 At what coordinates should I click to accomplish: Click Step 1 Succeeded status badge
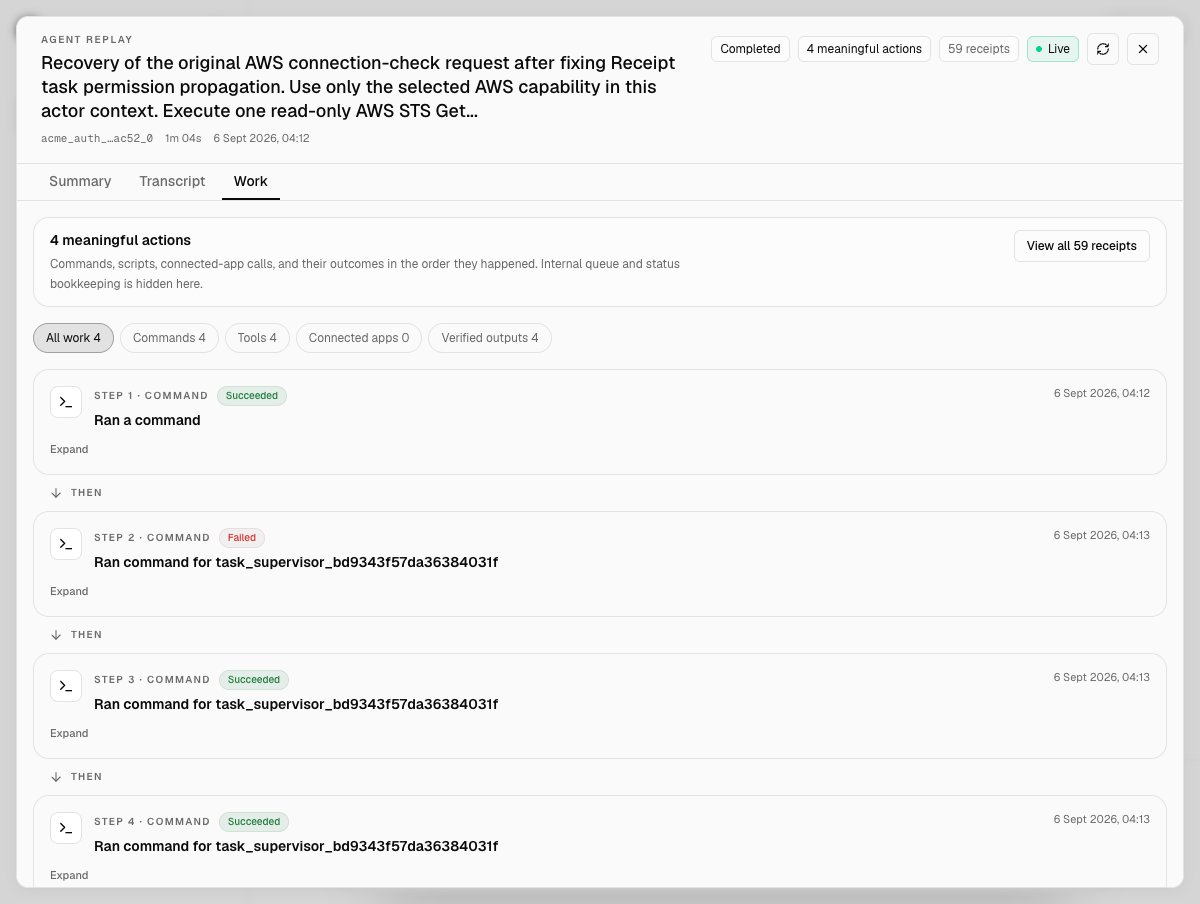pos(252,396)
